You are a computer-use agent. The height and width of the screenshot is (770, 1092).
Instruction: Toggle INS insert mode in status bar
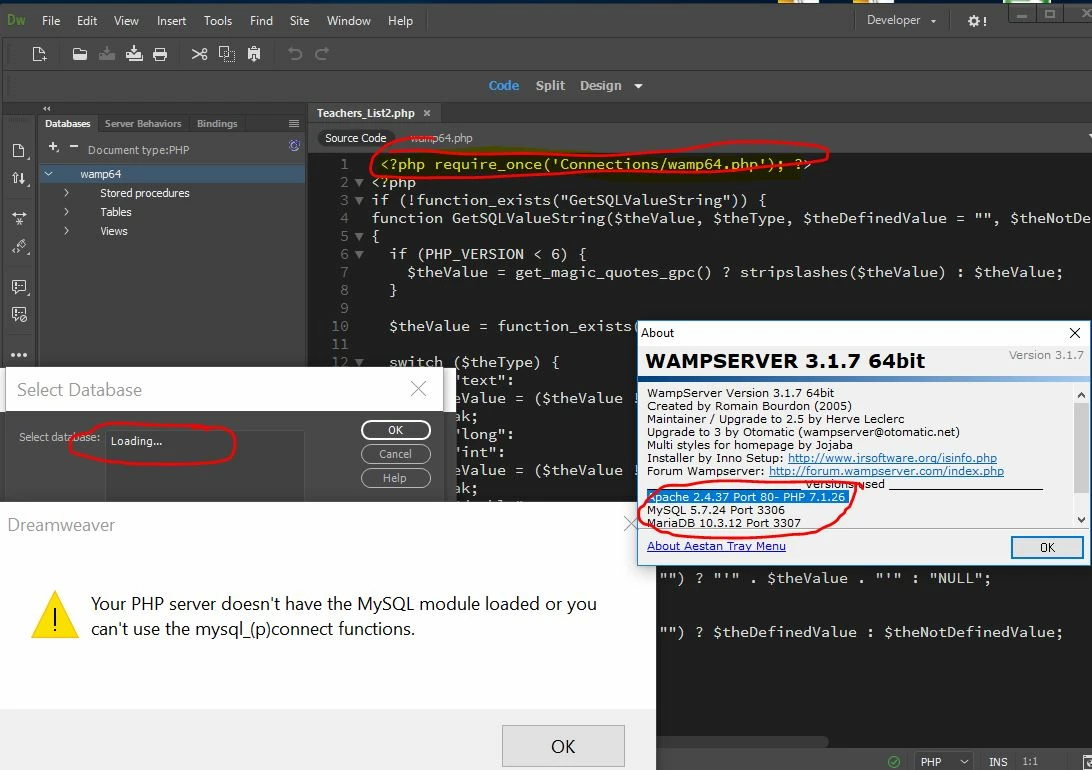tap(998, 762)
